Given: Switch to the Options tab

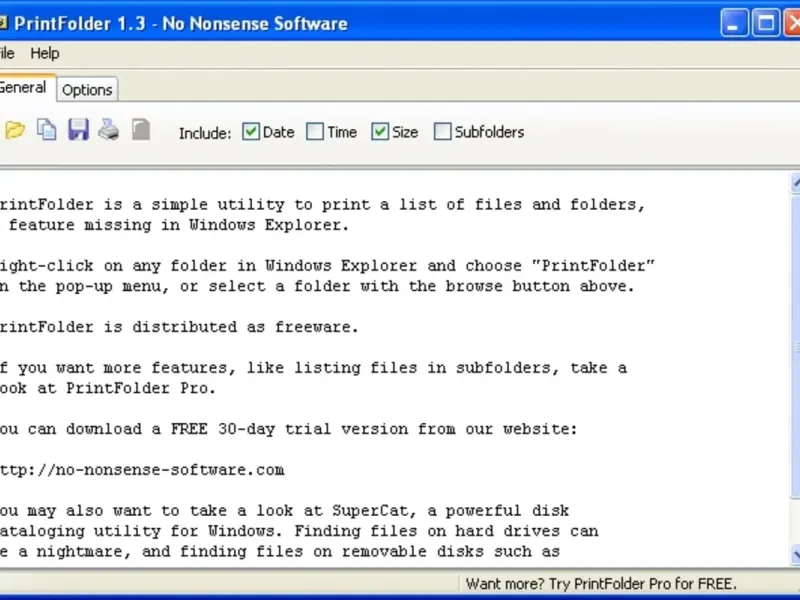Looking at the screenshot, I should (87, 90).
